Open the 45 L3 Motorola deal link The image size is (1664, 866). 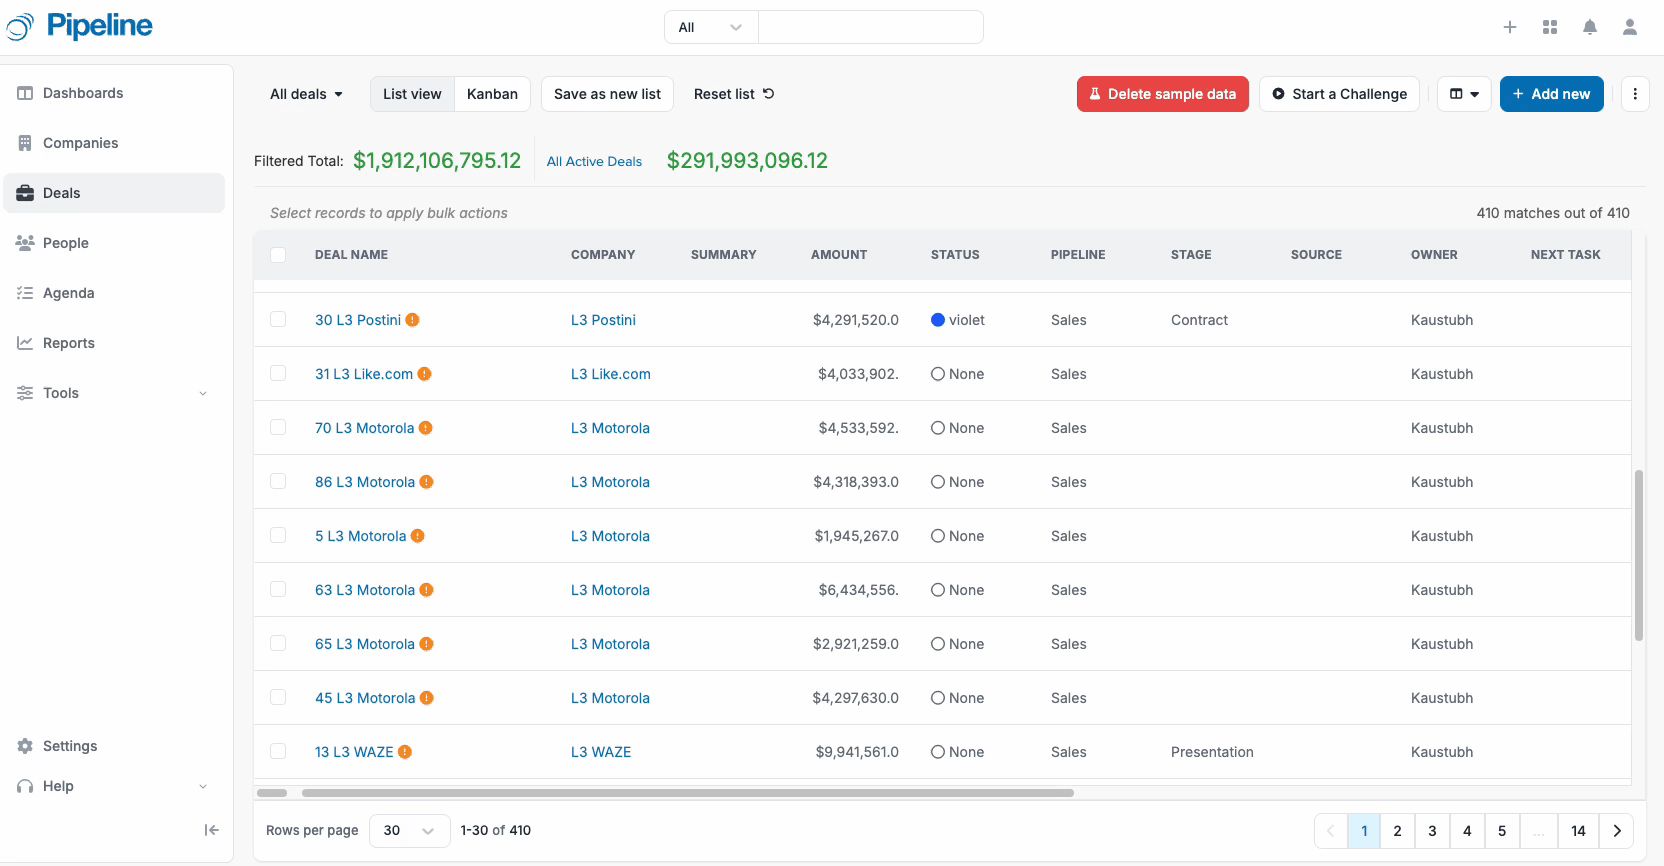[x=365, y=698]
